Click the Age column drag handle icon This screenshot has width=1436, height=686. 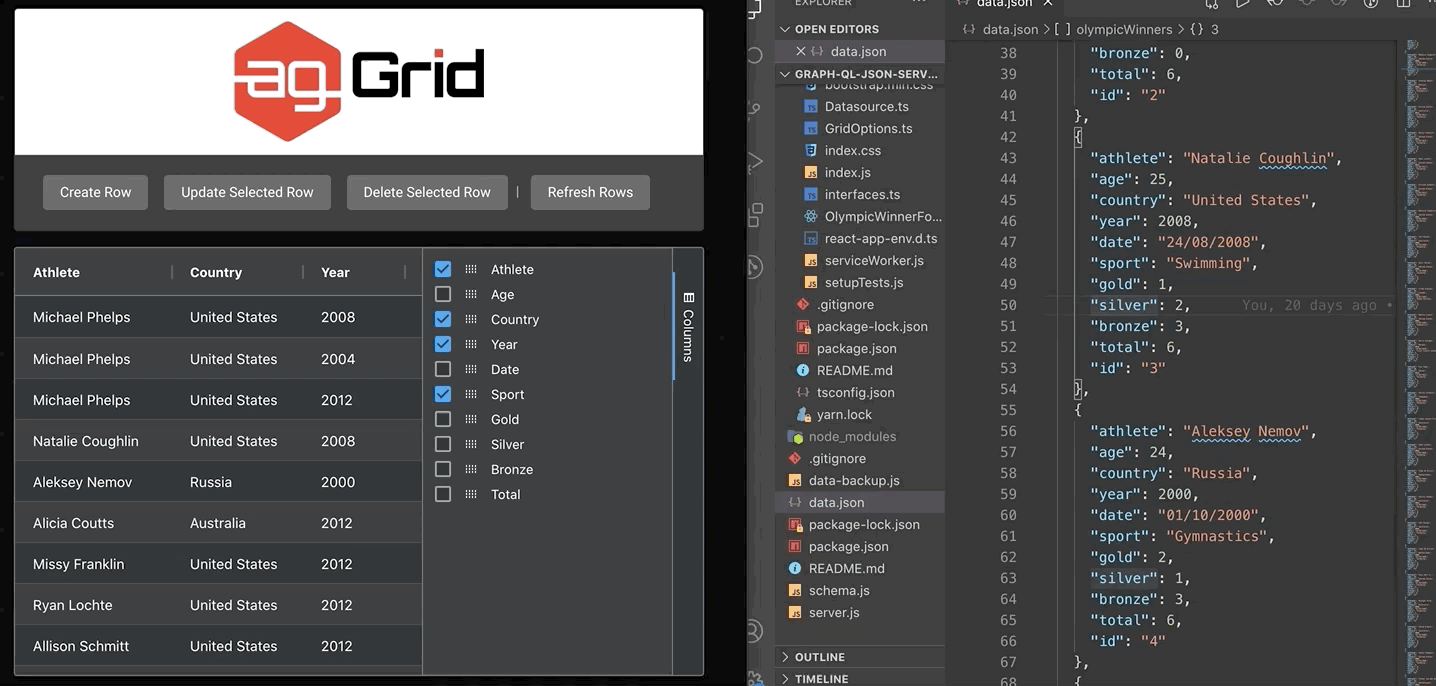(471, 294)
